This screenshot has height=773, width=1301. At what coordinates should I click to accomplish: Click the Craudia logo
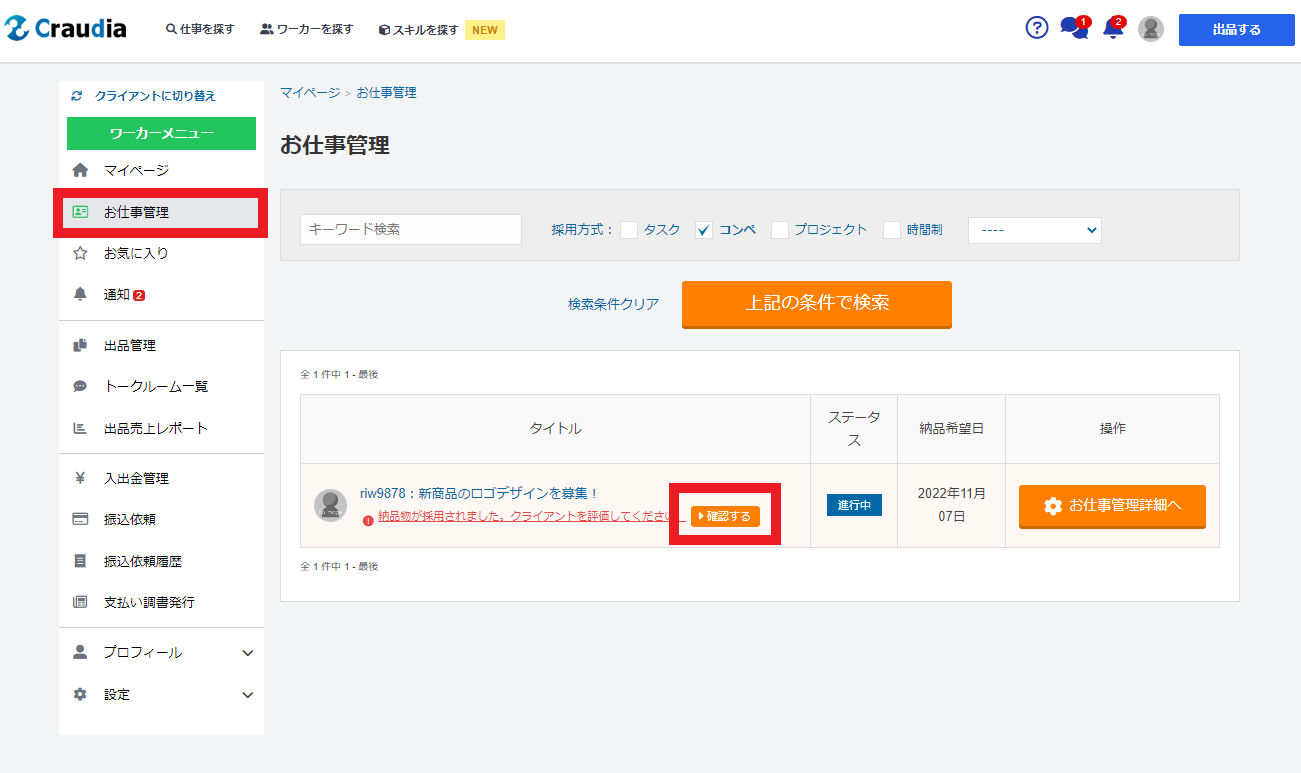[66, 29]
